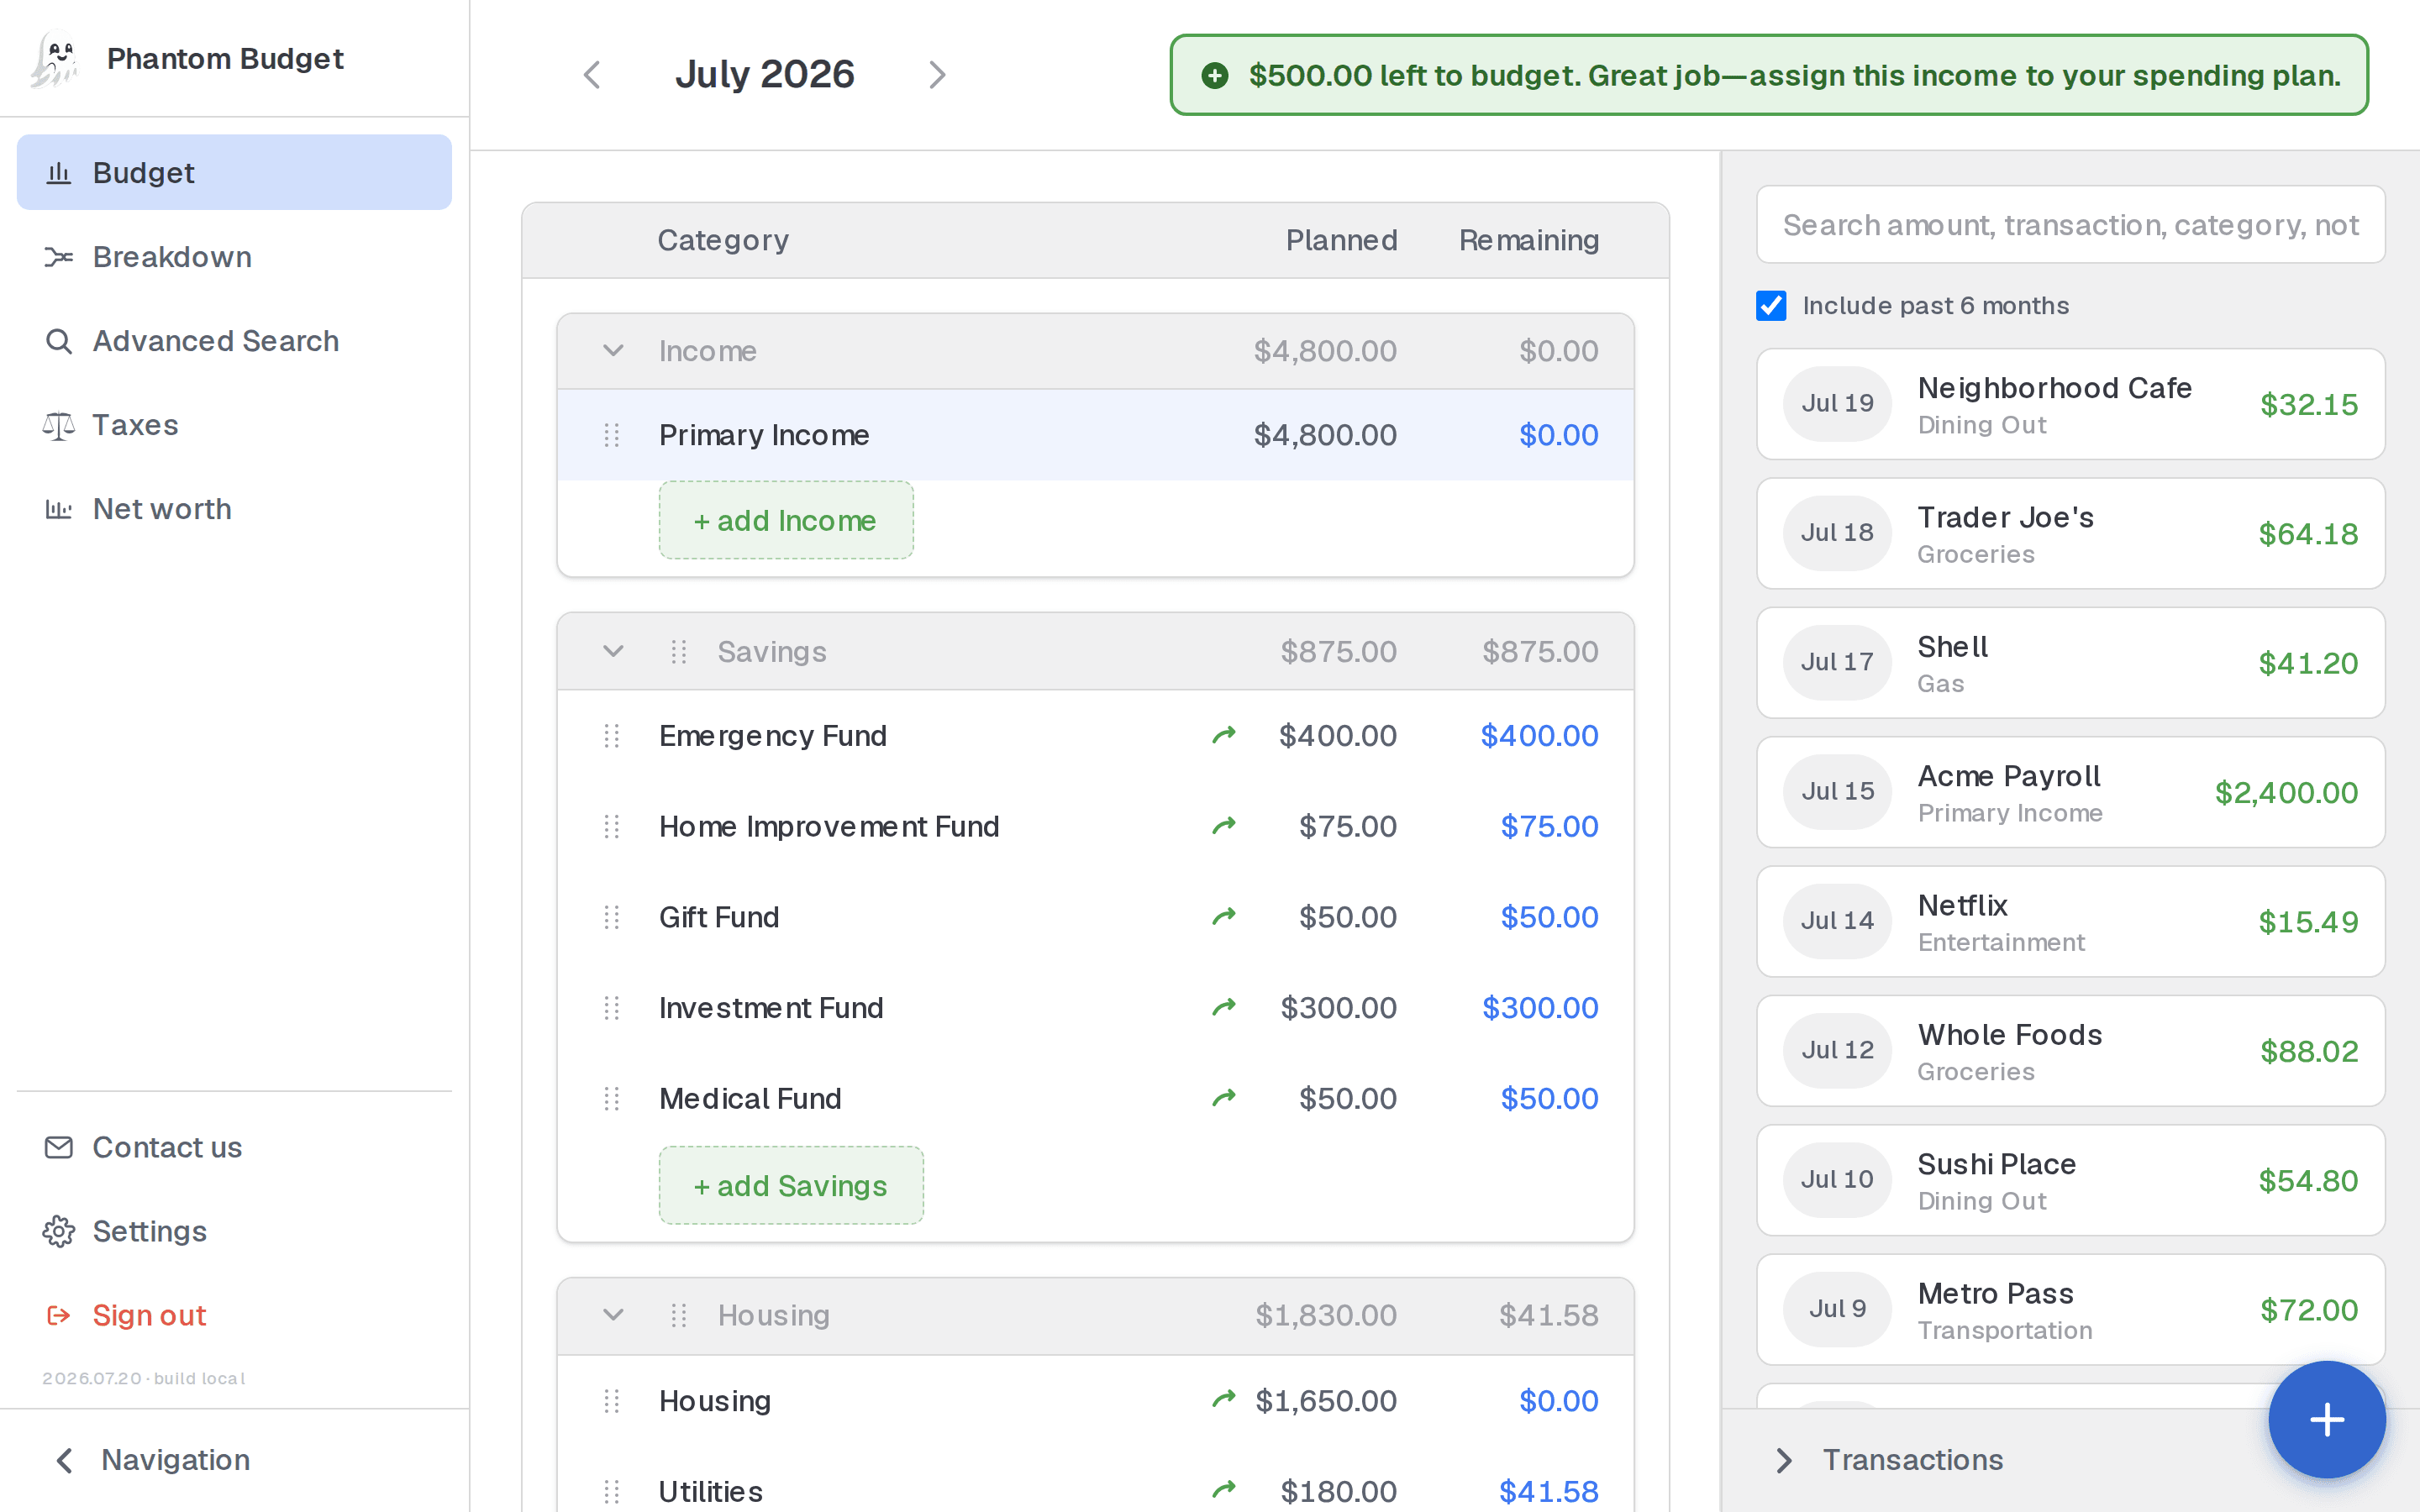
Task: Click the drag handle beside Gift Fund
Action: tap(612, 917)
